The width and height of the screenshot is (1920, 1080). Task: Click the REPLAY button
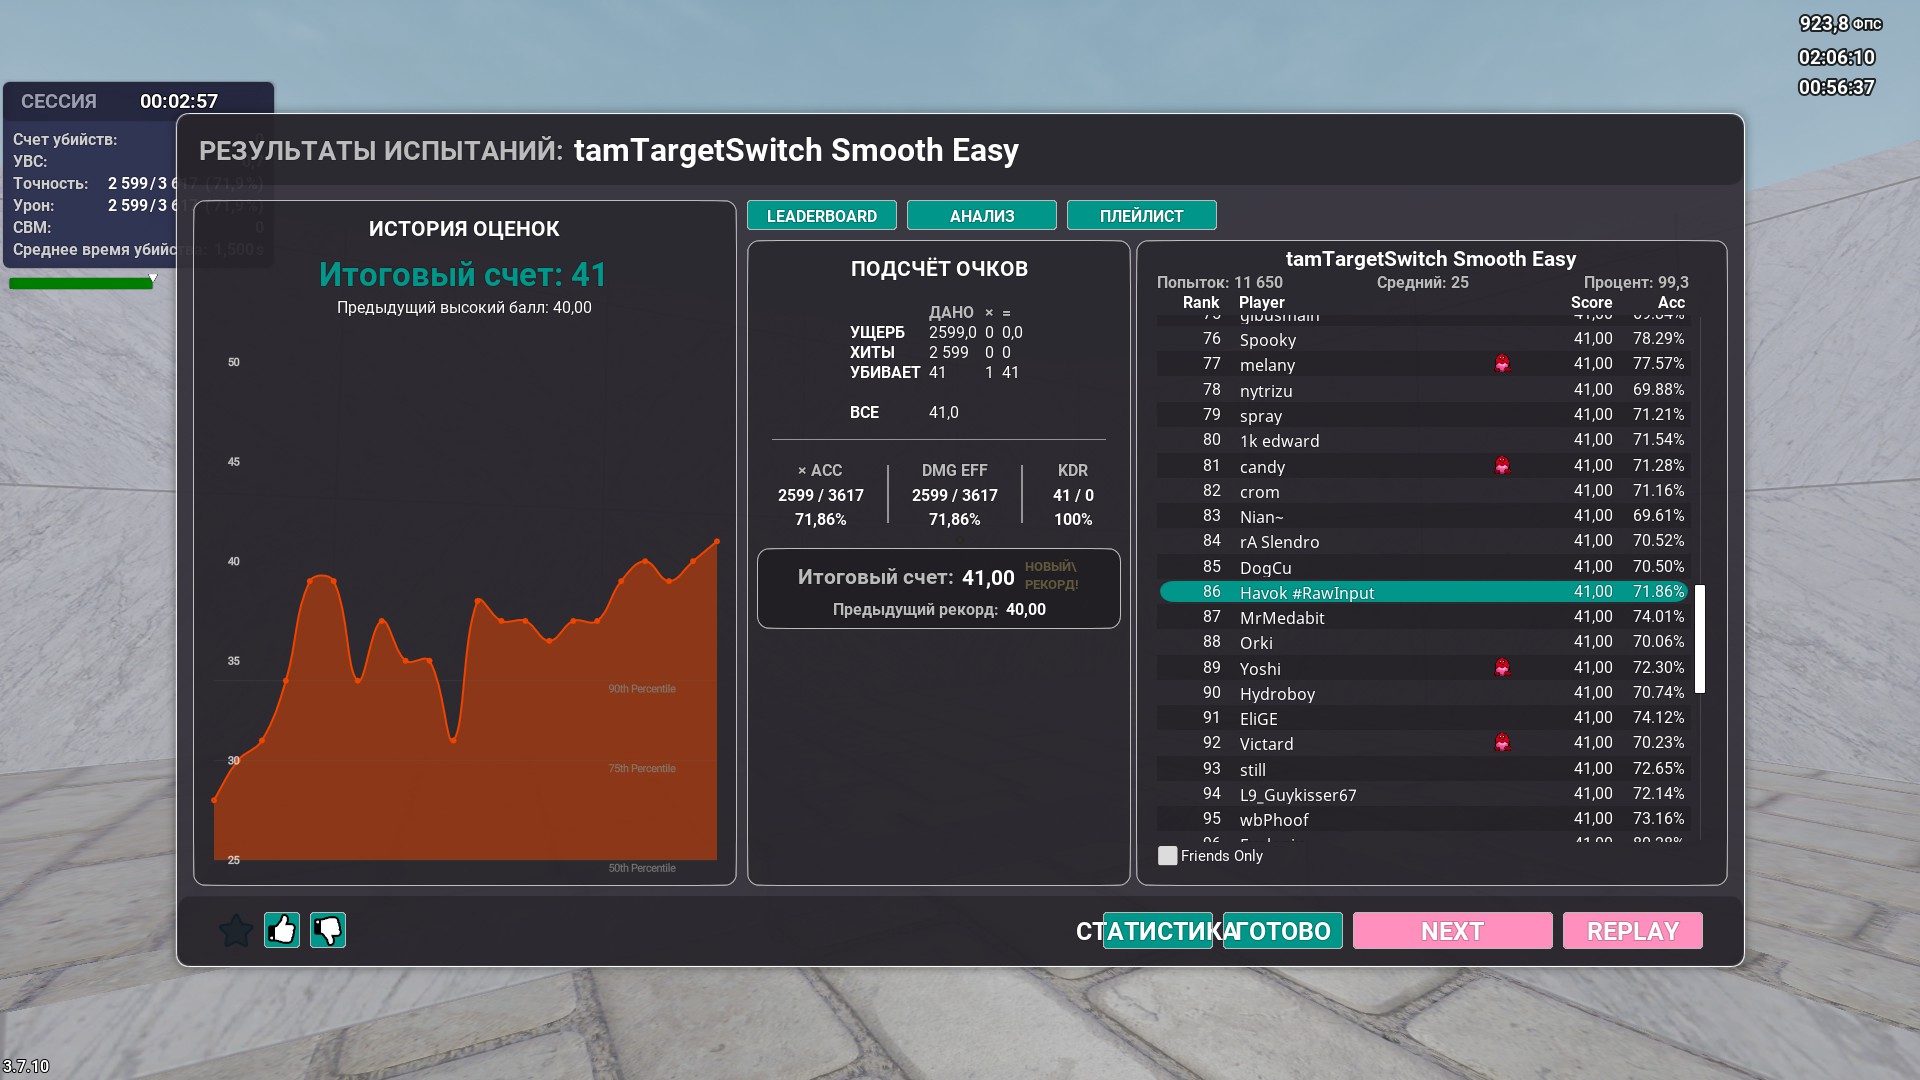pos(1632,931)
